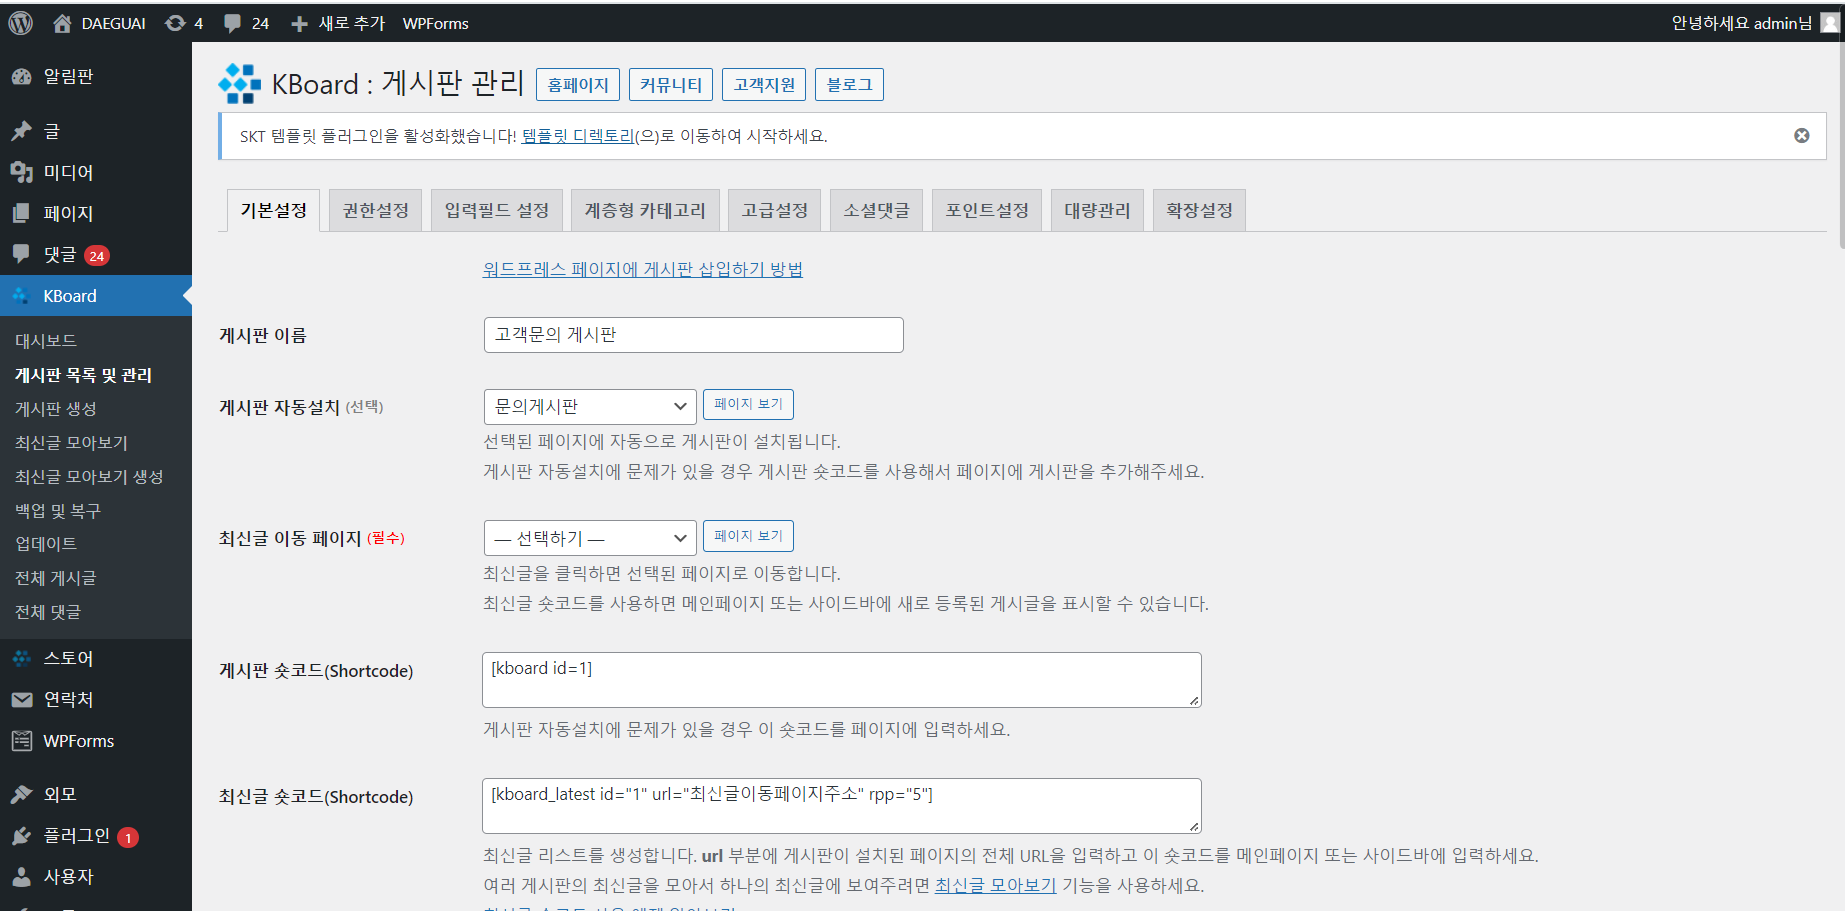
Task: Switch to 고급설정 tab
Action: (x=775, y=211)
